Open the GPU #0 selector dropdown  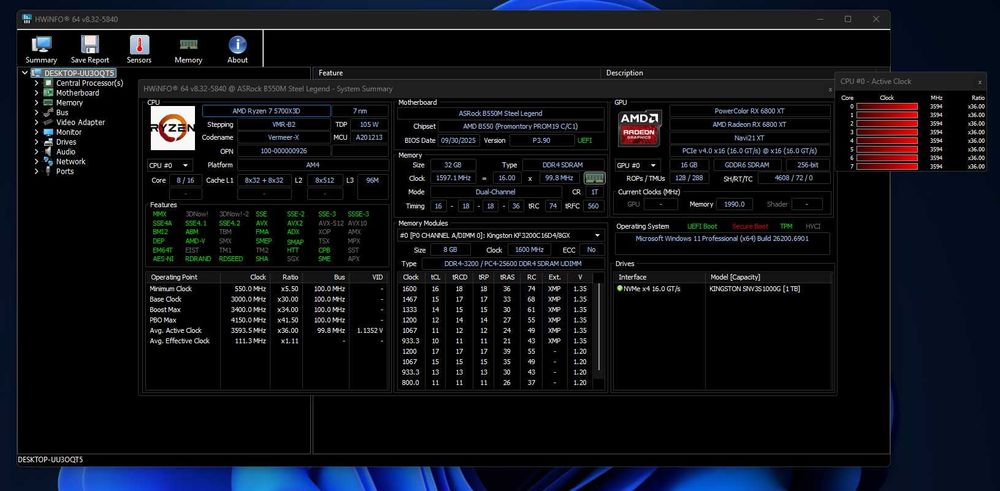[x=638, y=165]
